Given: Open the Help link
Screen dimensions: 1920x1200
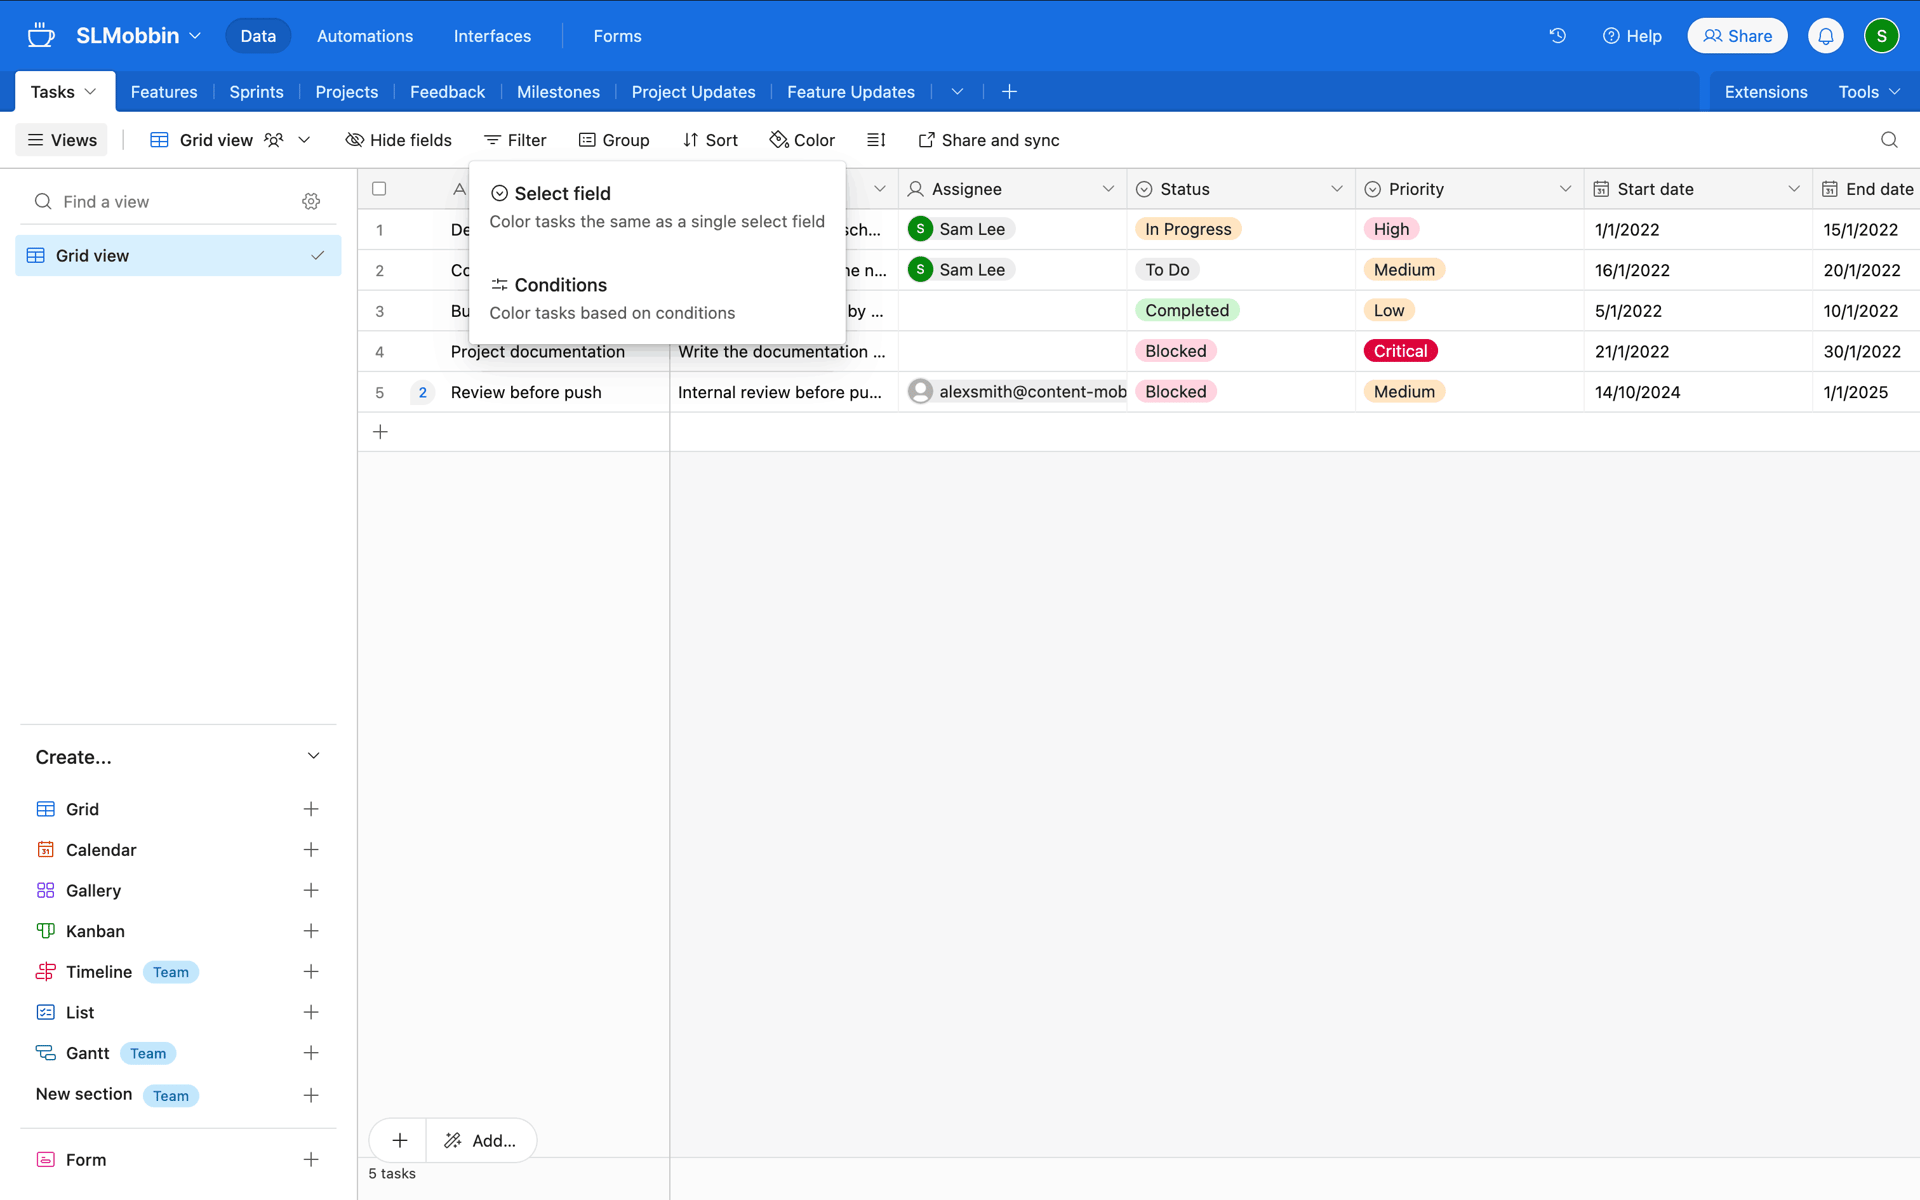Looking at the screenshot, I should pos(1632,36).
